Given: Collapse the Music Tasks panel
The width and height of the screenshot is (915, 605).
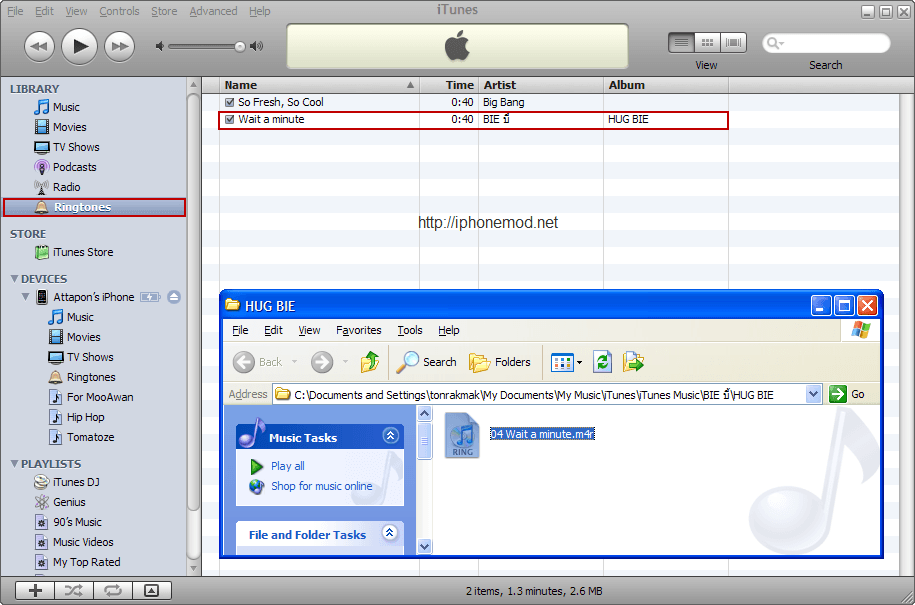Looking at the screenshot, I should click(390, 435).
